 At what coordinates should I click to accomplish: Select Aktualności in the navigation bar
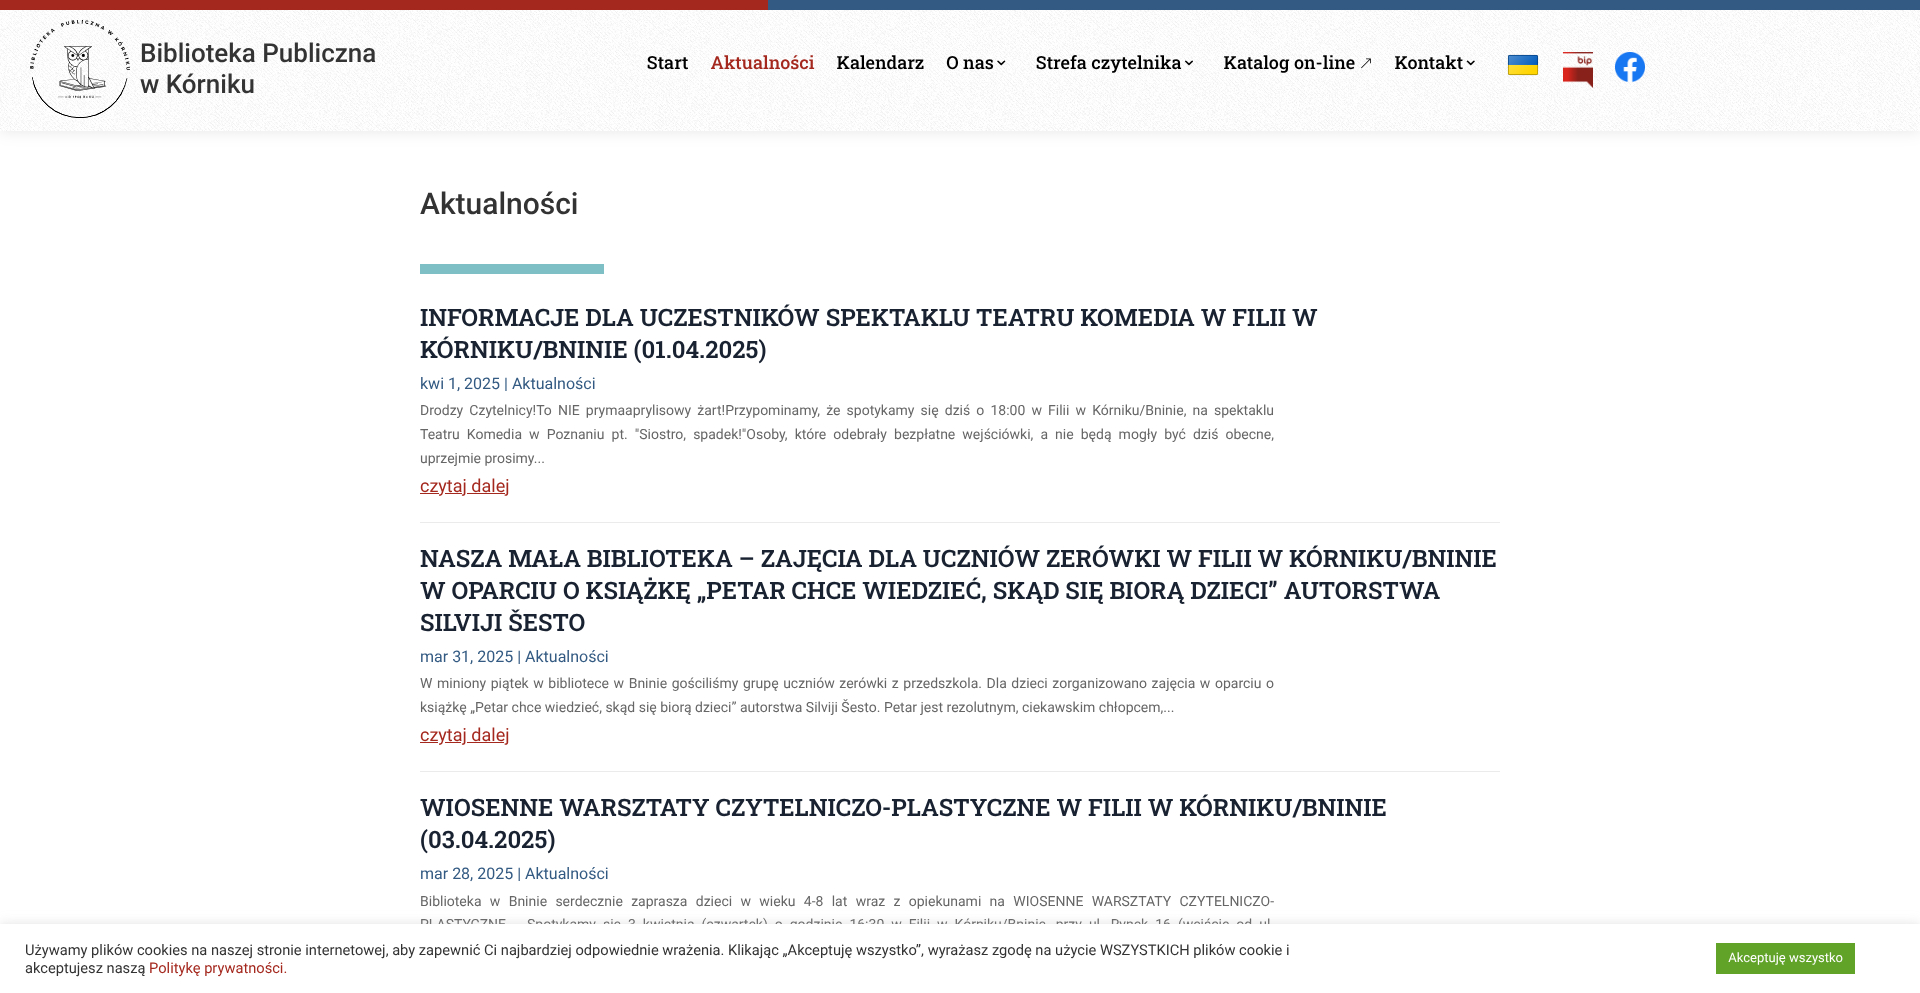coord(762,63)
